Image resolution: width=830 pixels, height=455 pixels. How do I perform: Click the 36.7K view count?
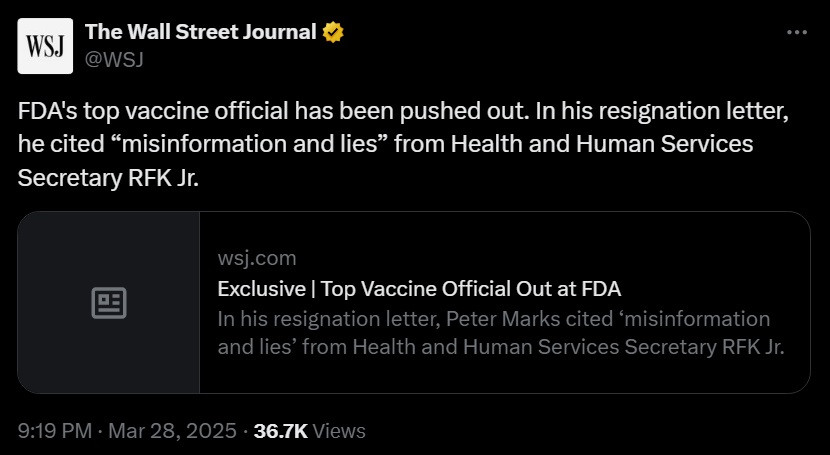click(x=280, y=431)
